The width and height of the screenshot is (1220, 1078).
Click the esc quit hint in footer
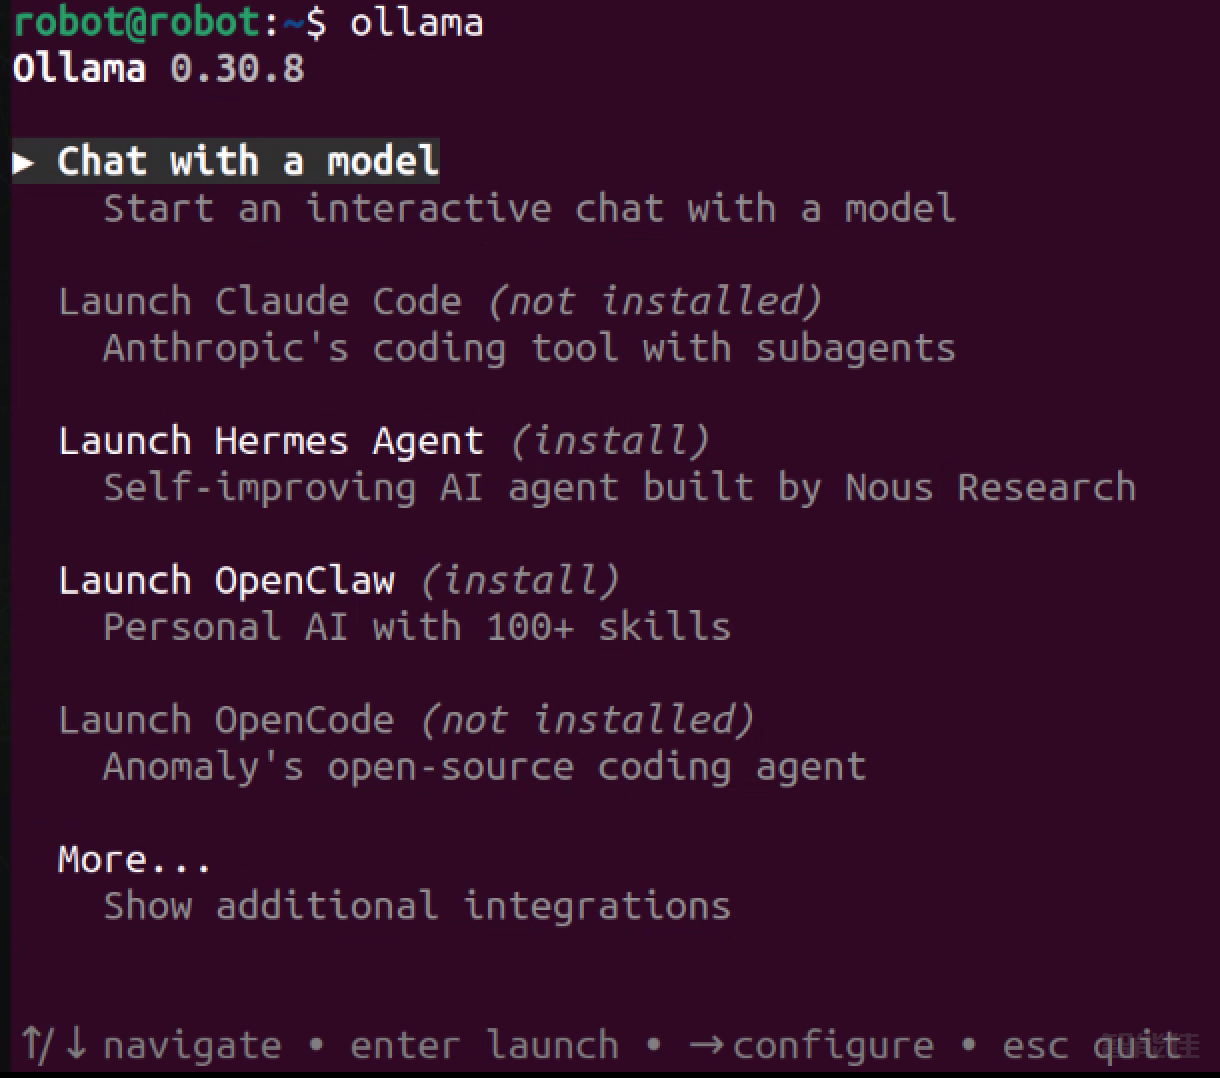1092,1045
